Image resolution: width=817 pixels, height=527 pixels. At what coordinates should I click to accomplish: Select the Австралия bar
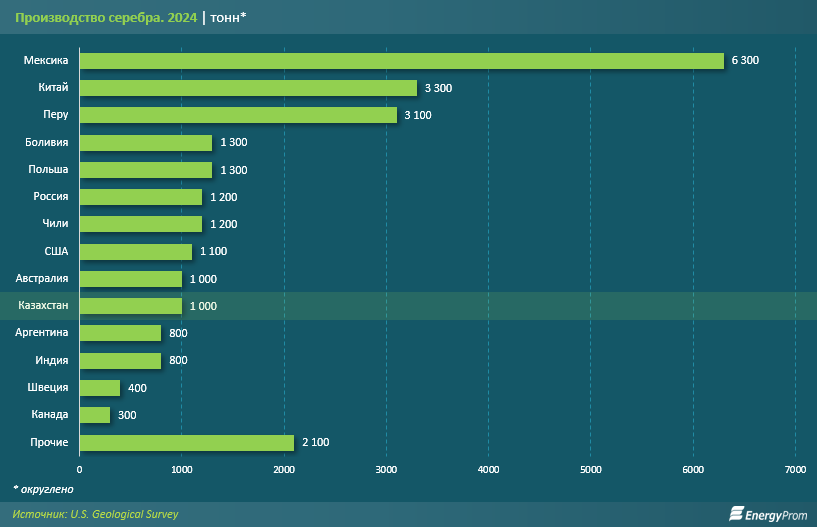[x=131, y=279]
